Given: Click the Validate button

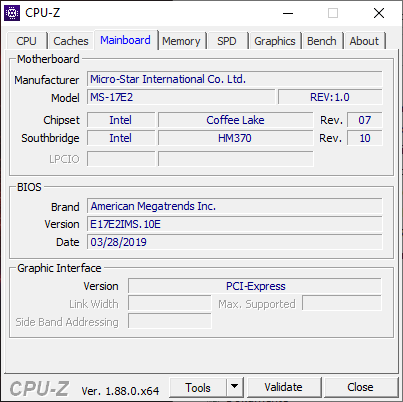Looking at the screenshot, I should (284, 387).
